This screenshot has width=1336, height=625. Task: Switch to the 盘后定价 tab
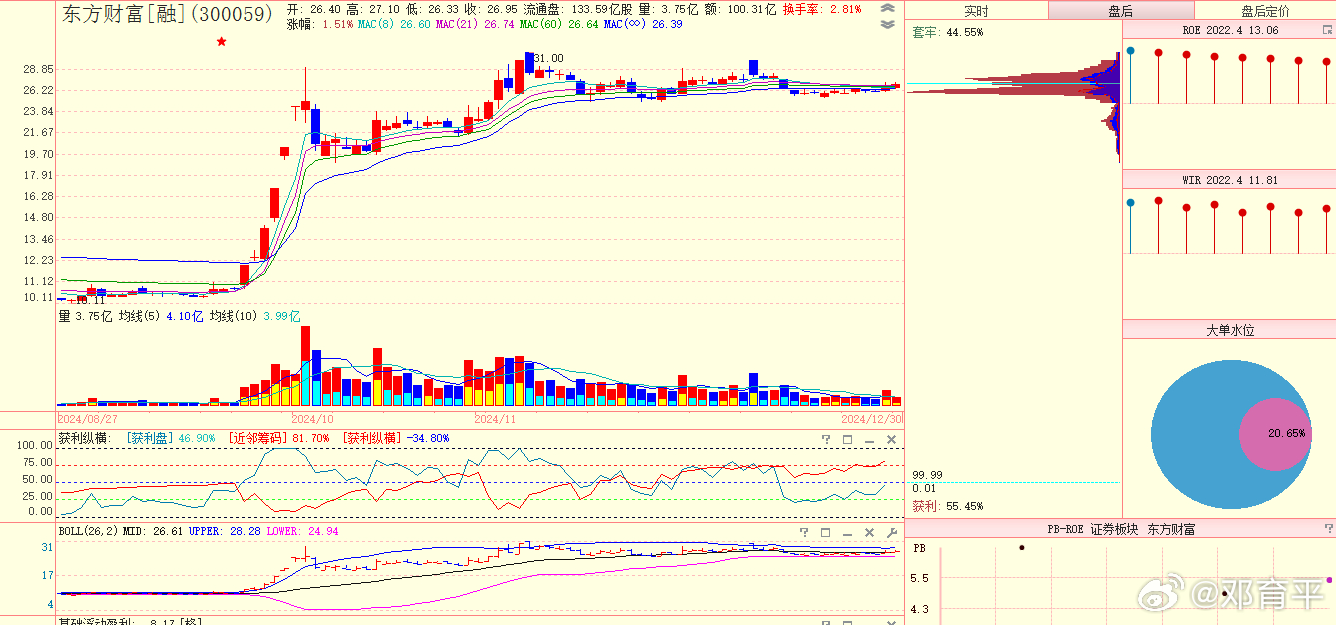[1265, 11]
